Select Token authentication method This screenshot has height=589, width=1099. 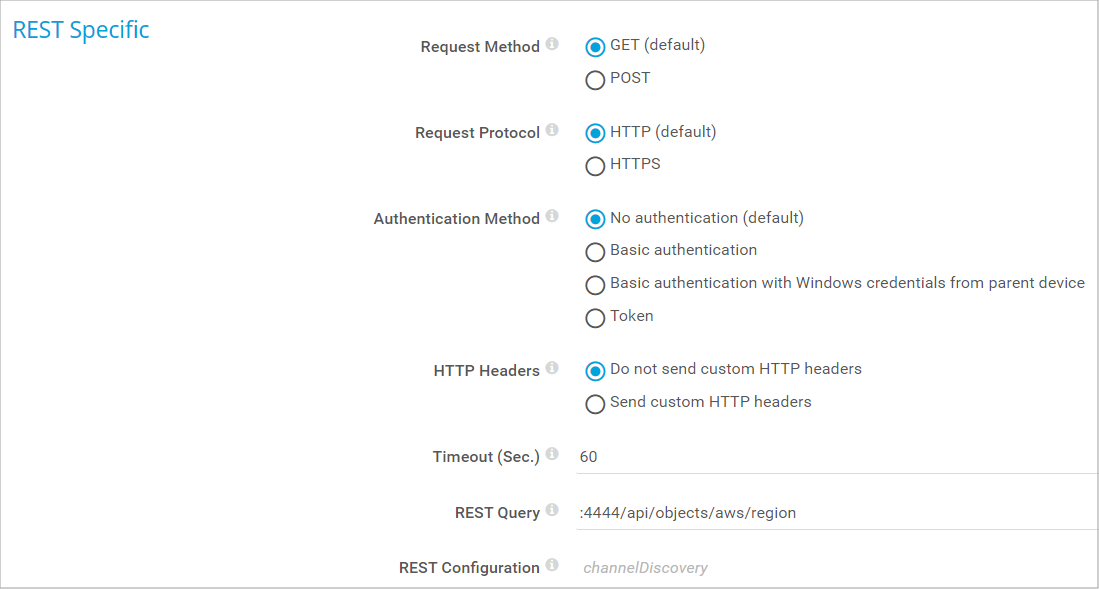pyautogui.click(x=595, y=318)
